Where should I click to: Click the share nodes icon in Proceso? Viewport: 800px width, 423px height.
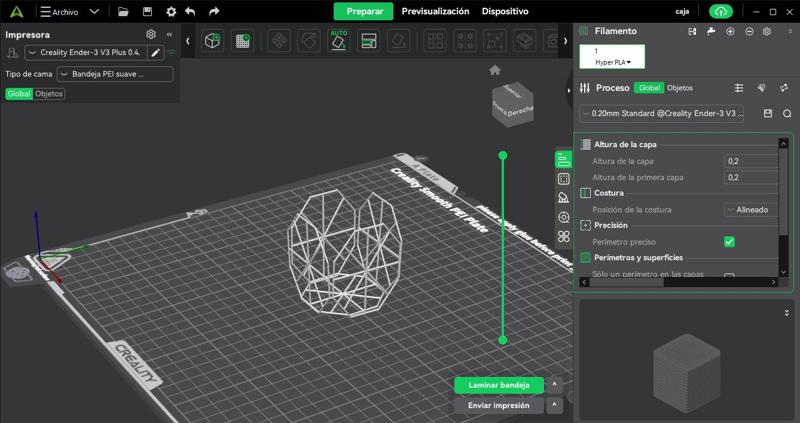point(784,88)
